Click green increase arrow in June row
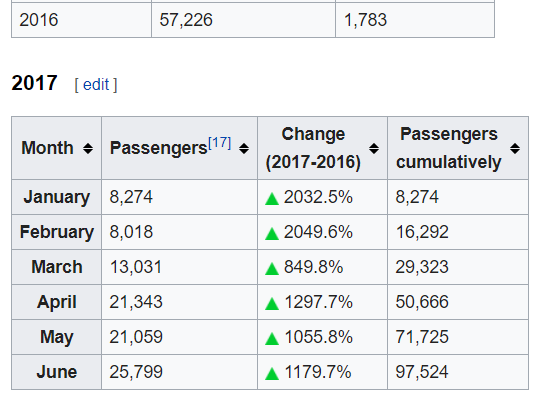 click(x=272, y=374)
